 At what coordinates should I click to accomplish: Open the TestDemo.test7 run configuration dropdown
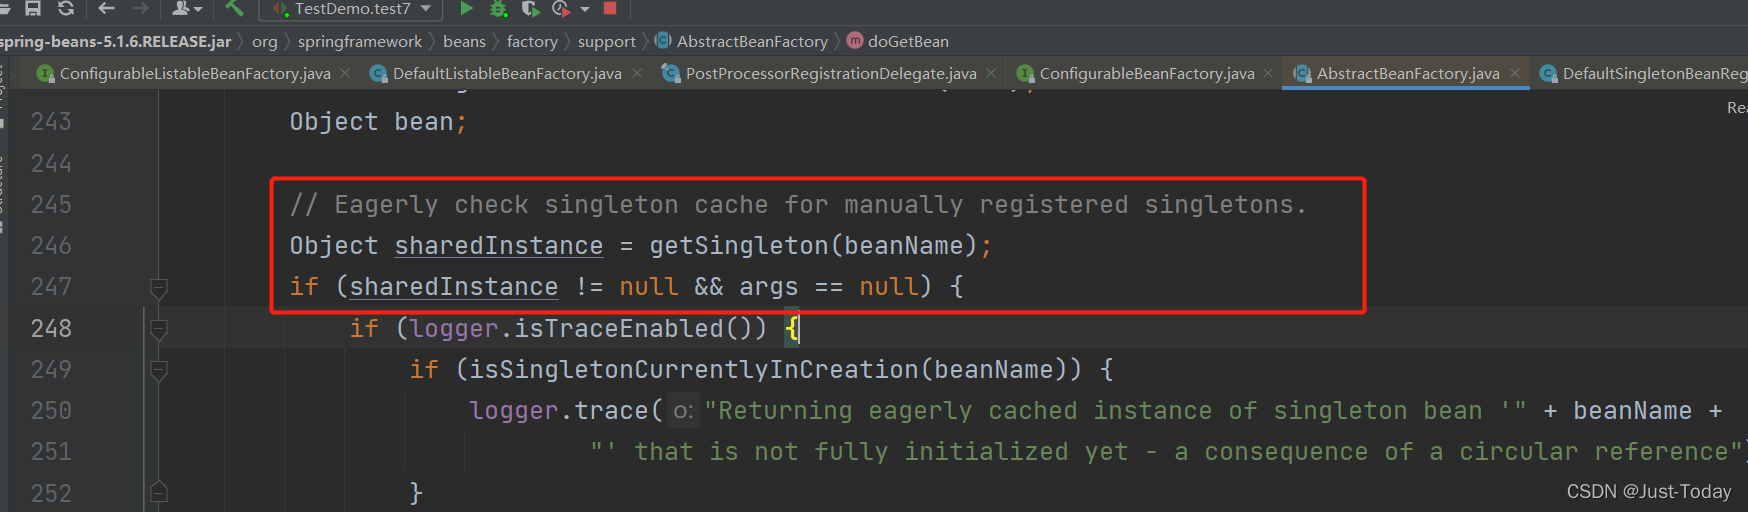352,9
